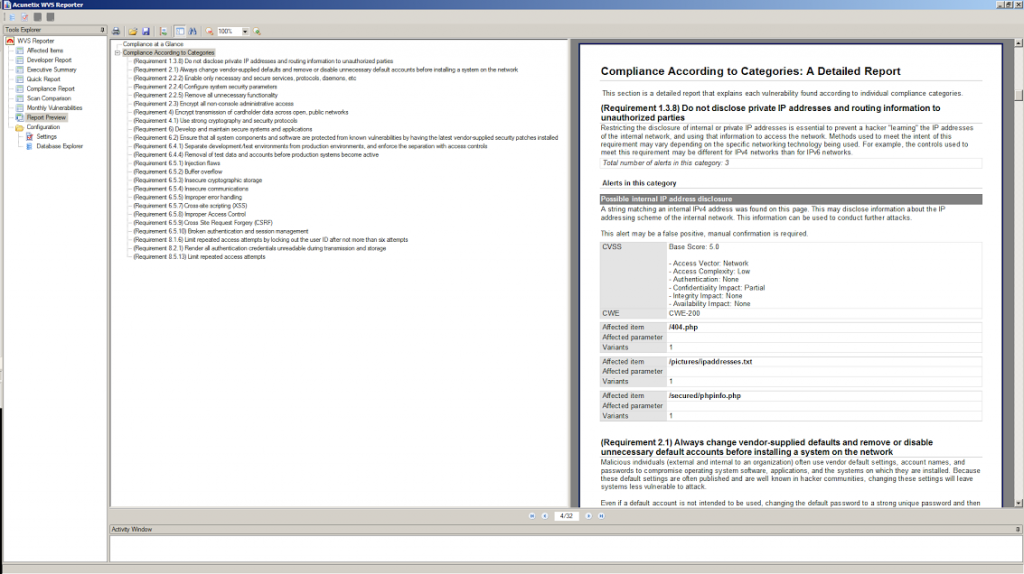
Task: Jump to the last report page
Action: (601, 516)
